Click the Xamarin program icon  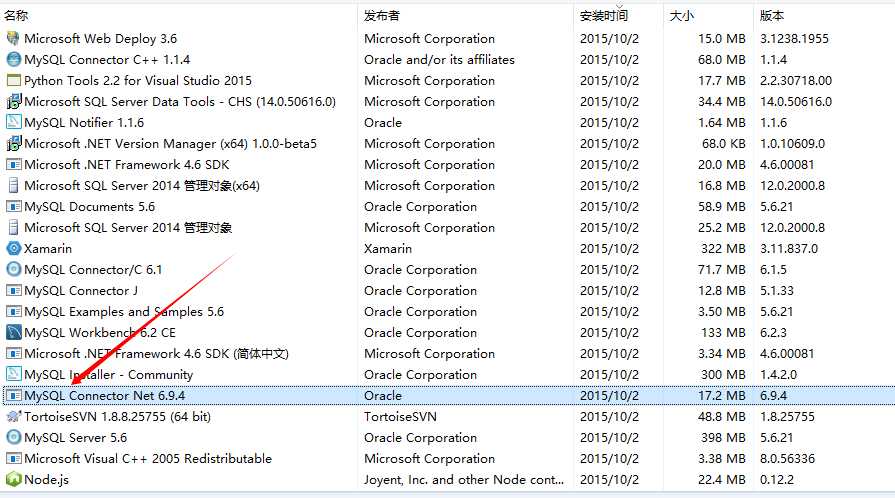click(x=13, y=248)
